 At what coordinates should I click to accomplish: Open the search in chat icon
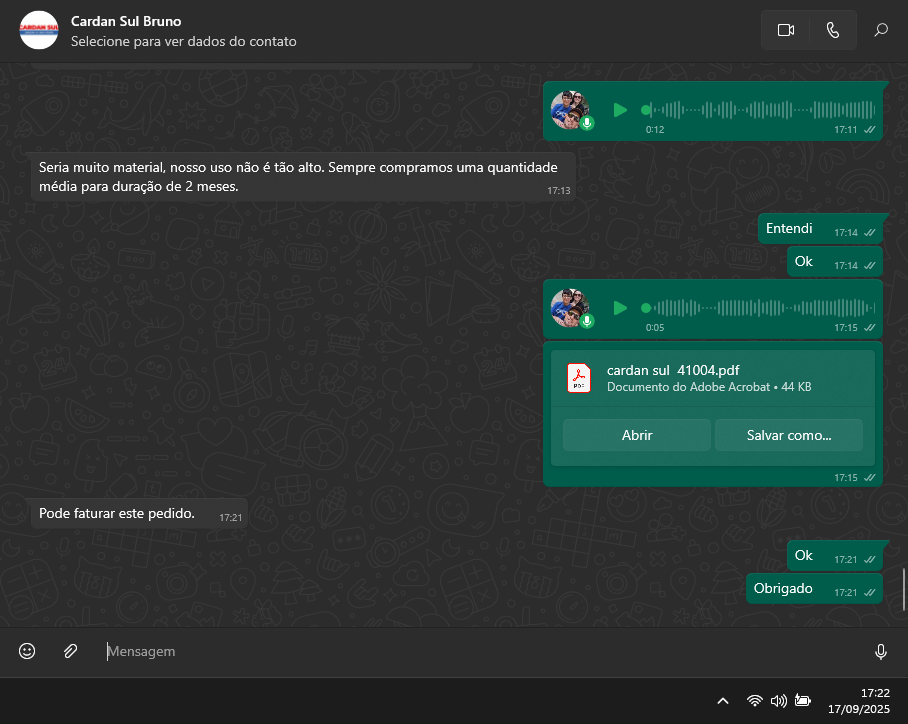(x=881, y=30)
